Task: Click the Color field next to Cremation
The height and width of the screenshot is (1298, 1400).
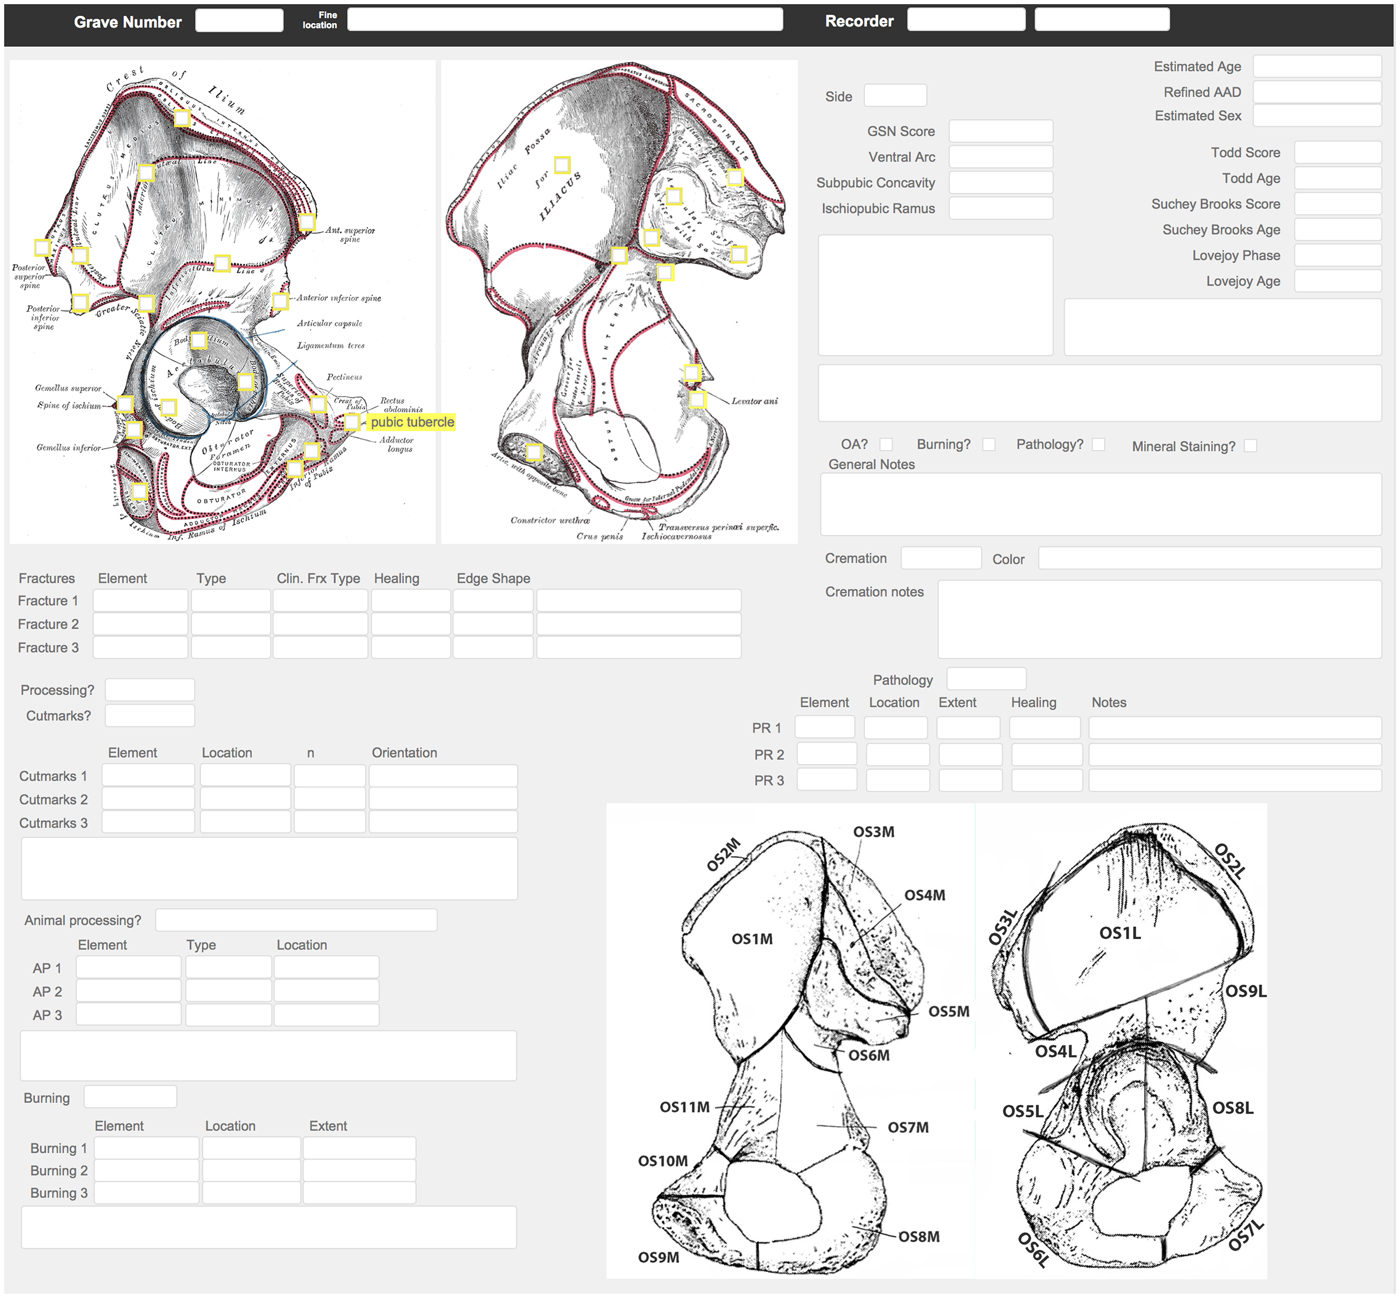Action: click(x=1208, y=557)
